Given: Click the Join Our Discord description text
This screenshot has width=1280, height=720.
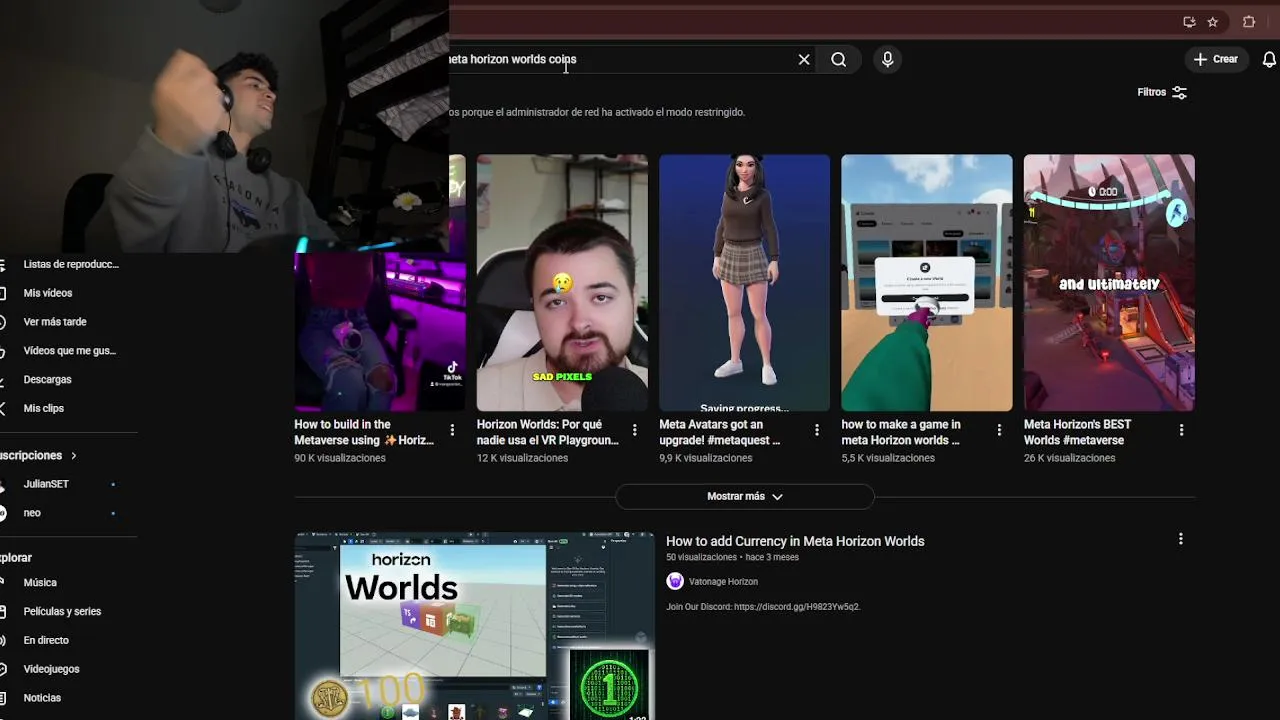Looking at the screenshot, I should tap(763, 607).
